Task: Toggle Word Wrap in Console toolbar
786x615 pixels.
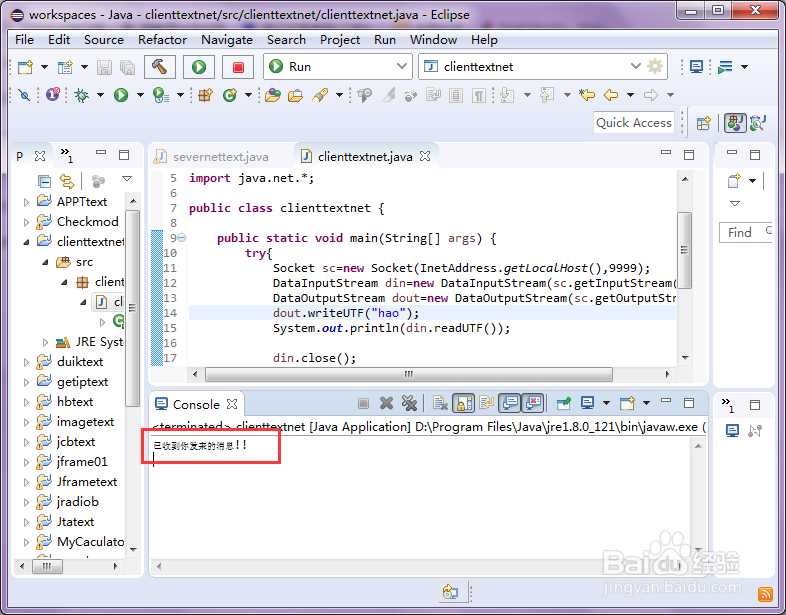Action: 487,403
